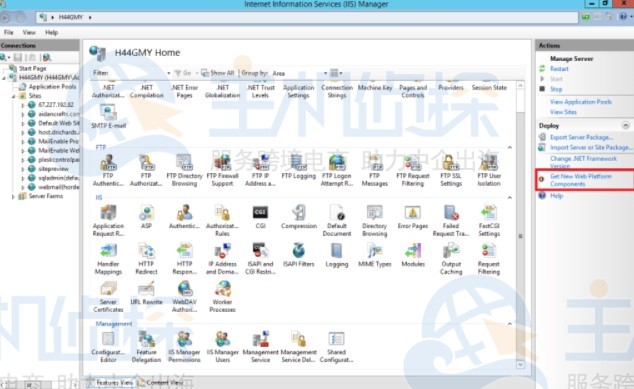Click View Sites link
The height and width of the screenshot is (389, 634).
[563, 112]
